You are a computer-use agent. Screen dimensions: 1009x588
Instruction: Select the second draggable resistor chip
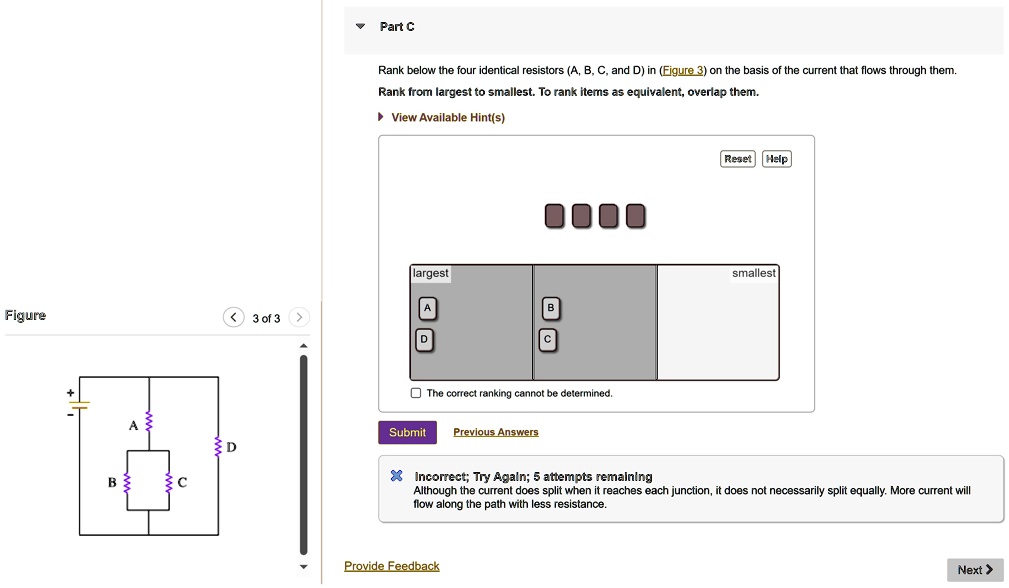tap(580, 215)
